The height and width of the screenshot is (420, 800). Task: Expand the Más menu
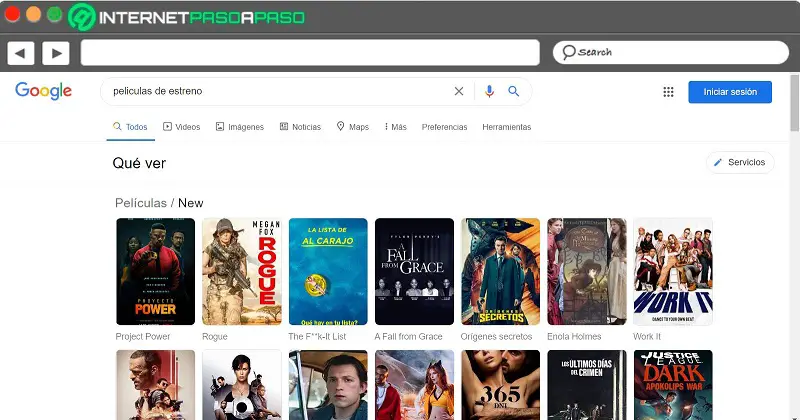[395, 127]
